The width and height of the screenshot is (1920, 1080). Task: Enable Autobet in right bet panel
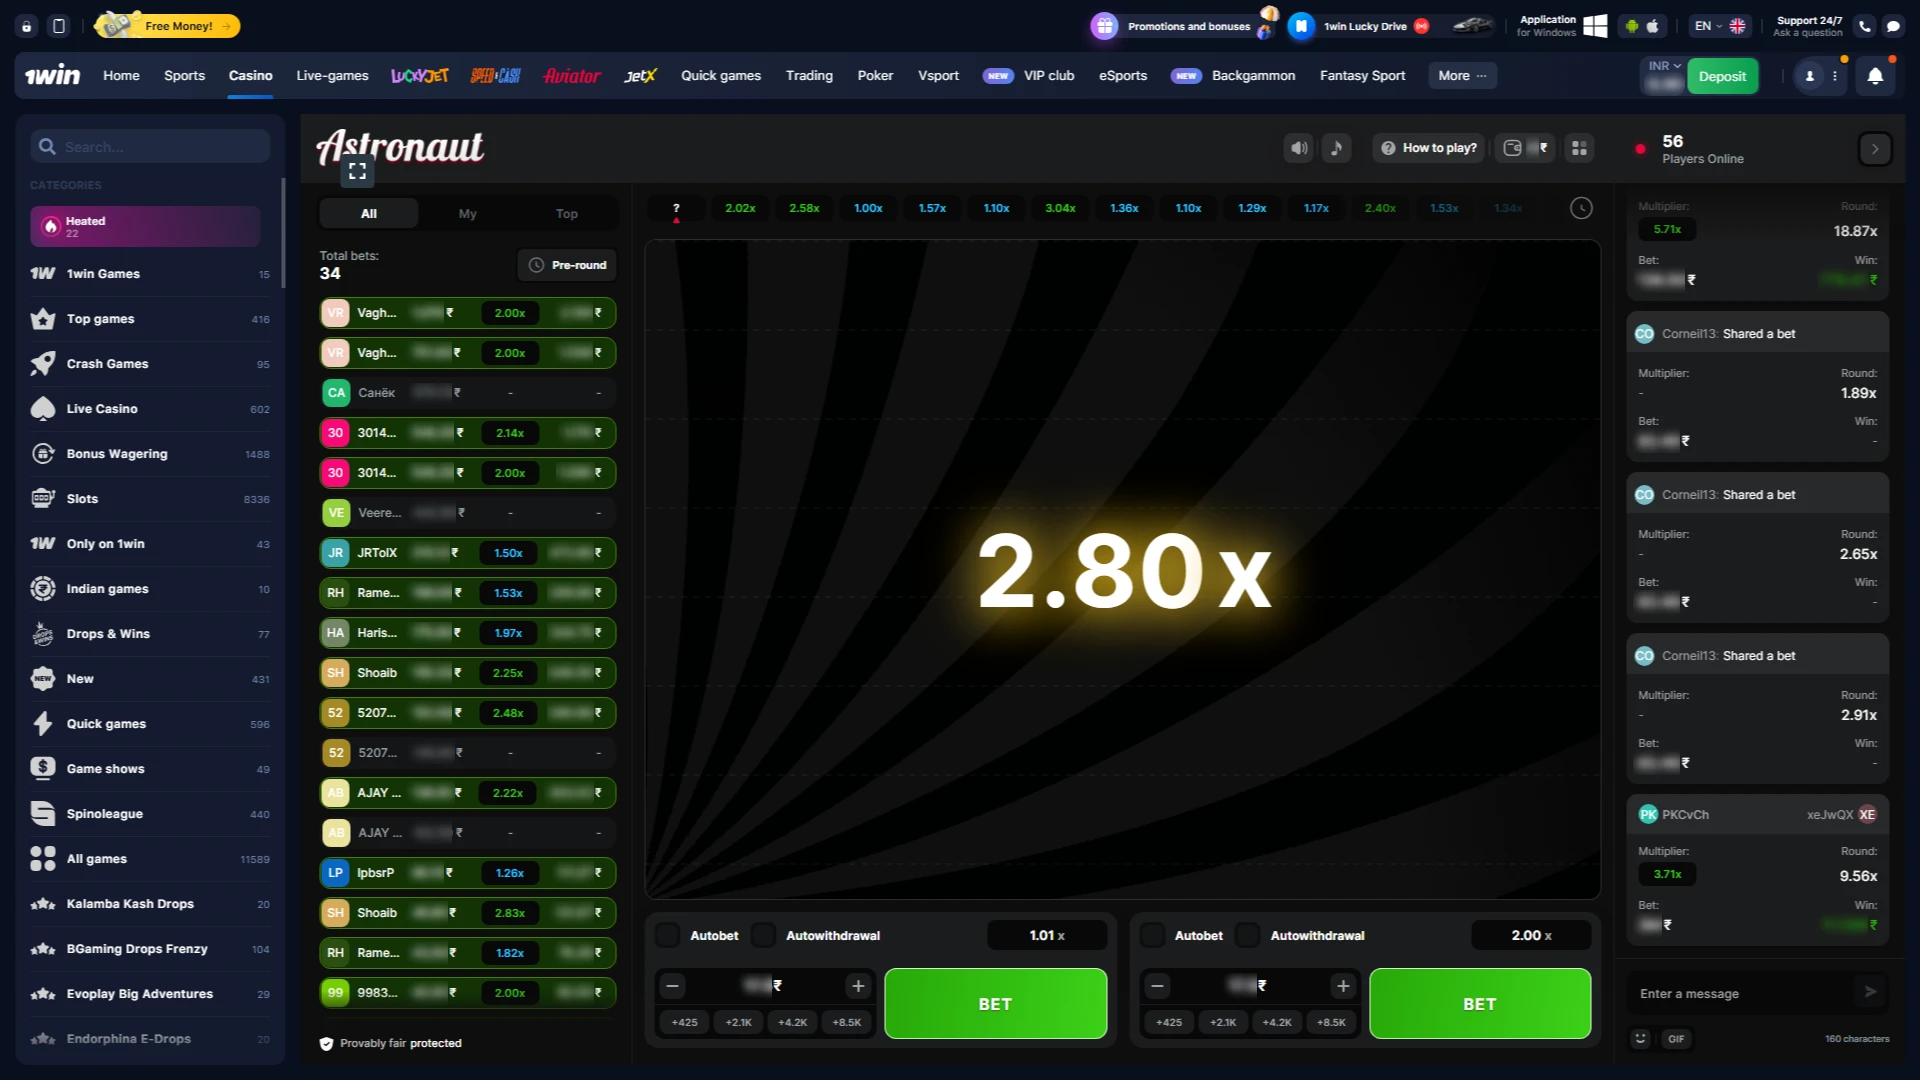point(1152,935)
